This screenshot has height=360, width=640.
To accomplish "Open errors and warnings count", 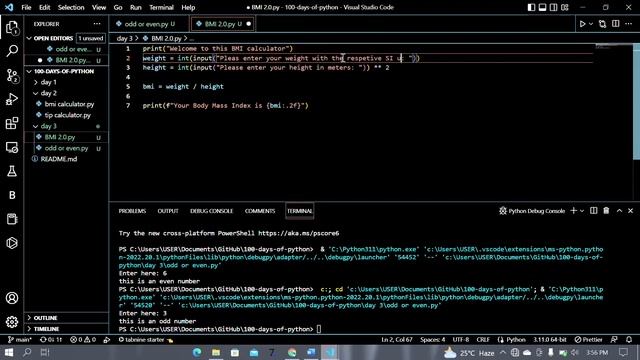I will pyautogui.click(x=83, y=340).
